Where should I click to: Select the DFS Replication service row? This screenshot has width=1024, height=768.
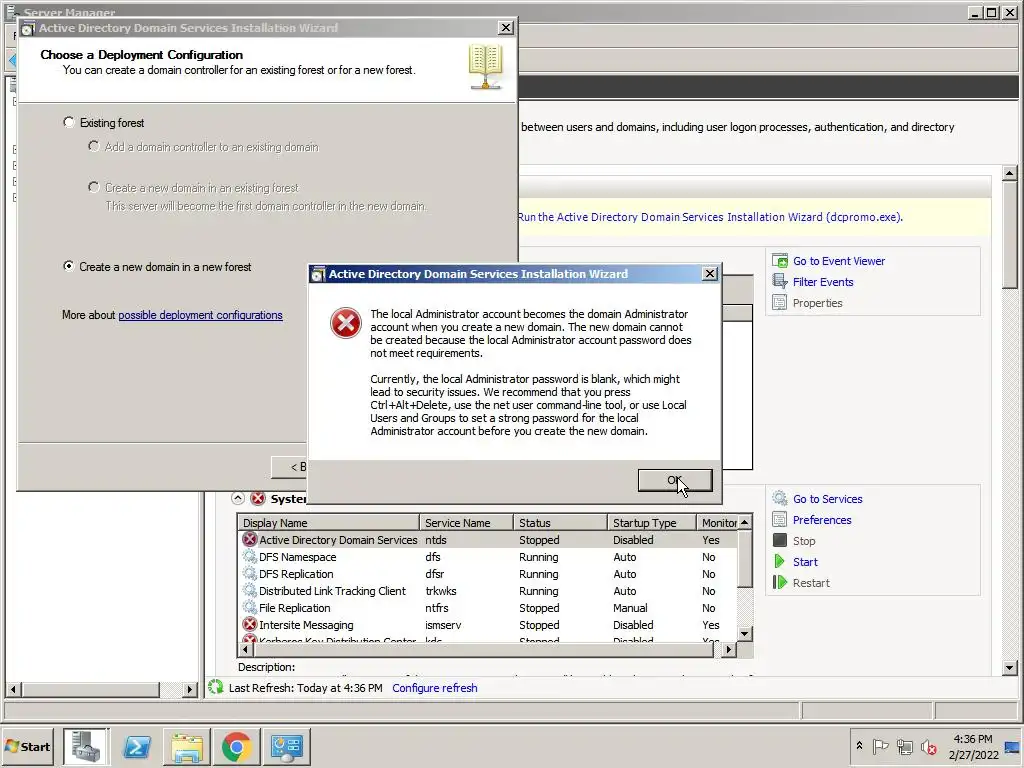pos(488,574)
